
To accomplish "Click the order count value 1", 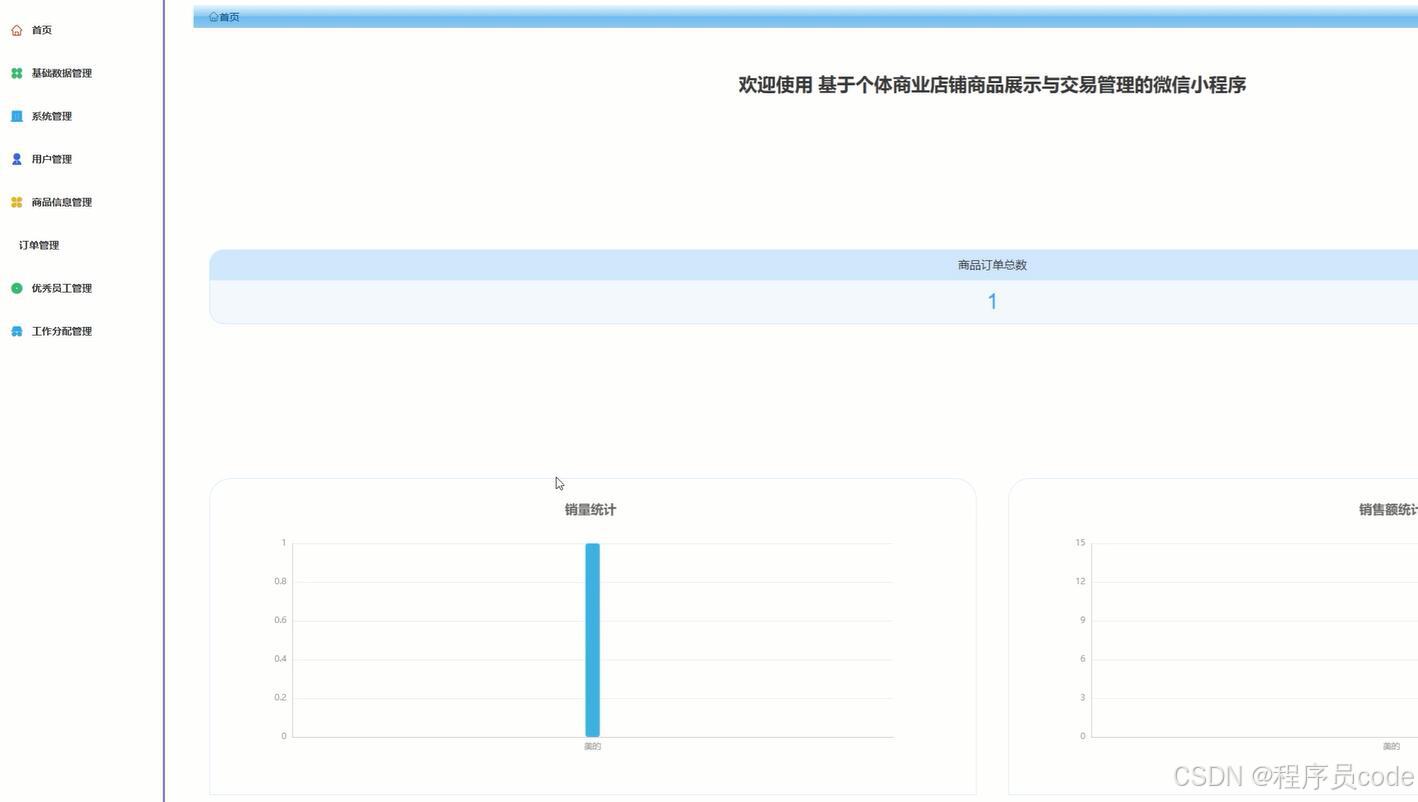I will click(x=992, y=301).
